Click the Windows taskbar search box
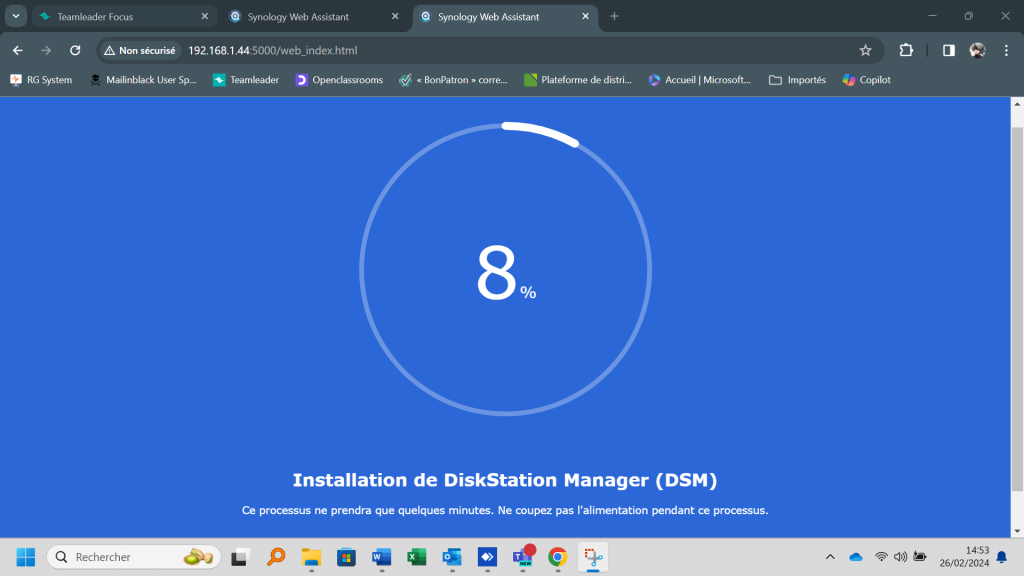Image resolution: width=1024 pixels, height=576 pixels. tap(132, 557)
